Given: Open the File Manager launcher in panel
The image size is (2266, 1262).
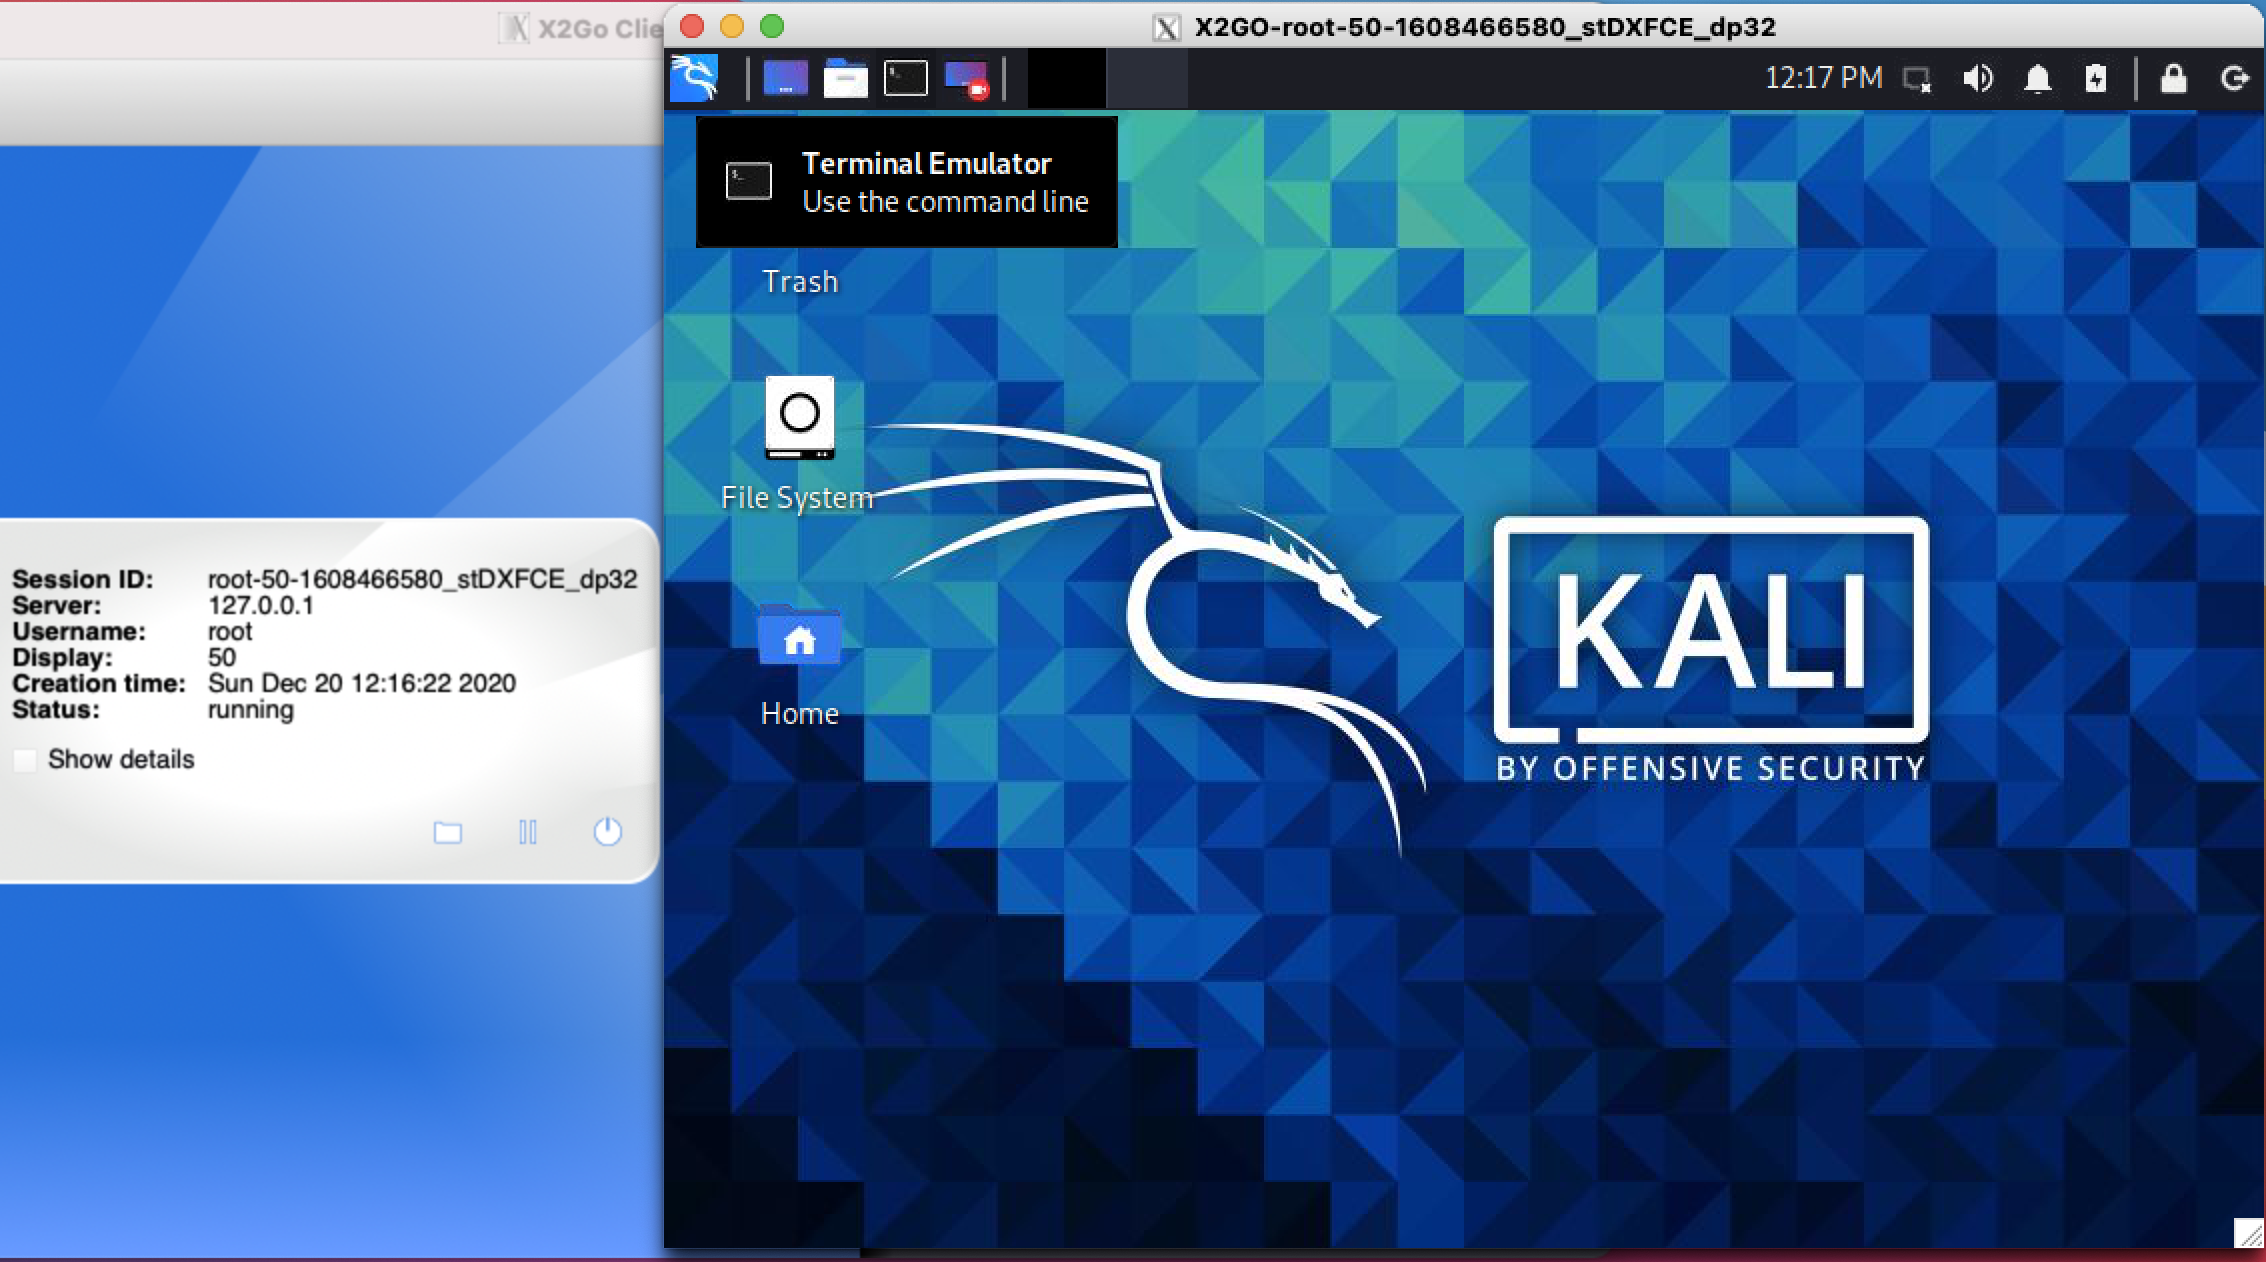Looking at the screenshot, I should [845, 78].
